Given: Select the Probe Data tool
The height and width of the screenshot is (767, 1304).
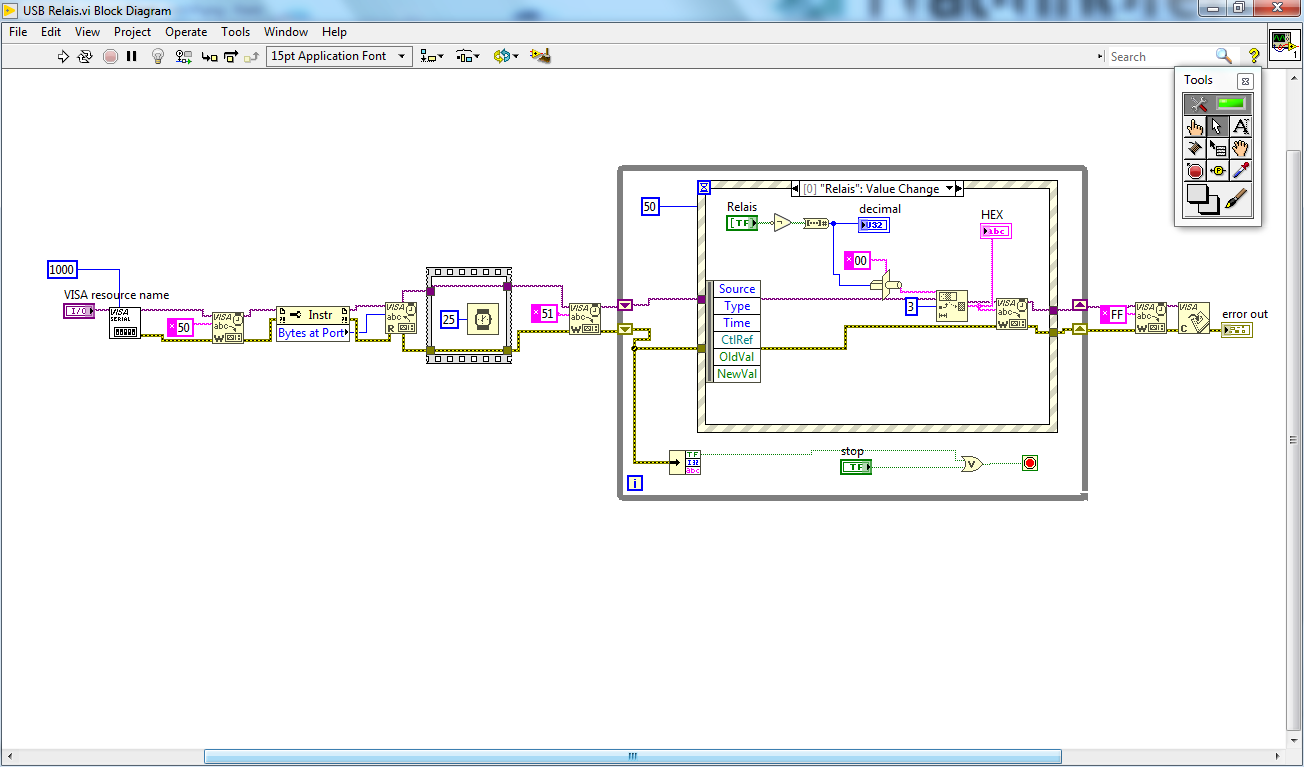Looking at the screenshot, I should [1217, 170].
